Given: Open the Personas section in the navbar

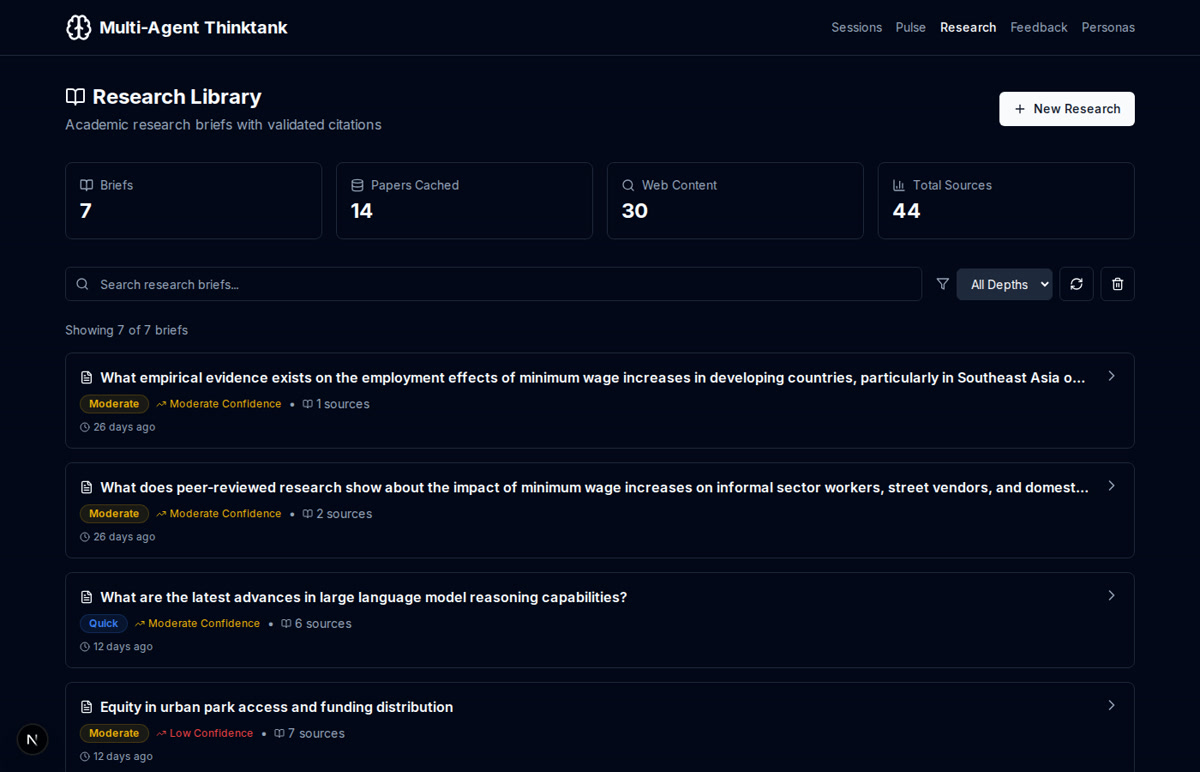Looking at the screenshot, I should [x=1108, y=27].
